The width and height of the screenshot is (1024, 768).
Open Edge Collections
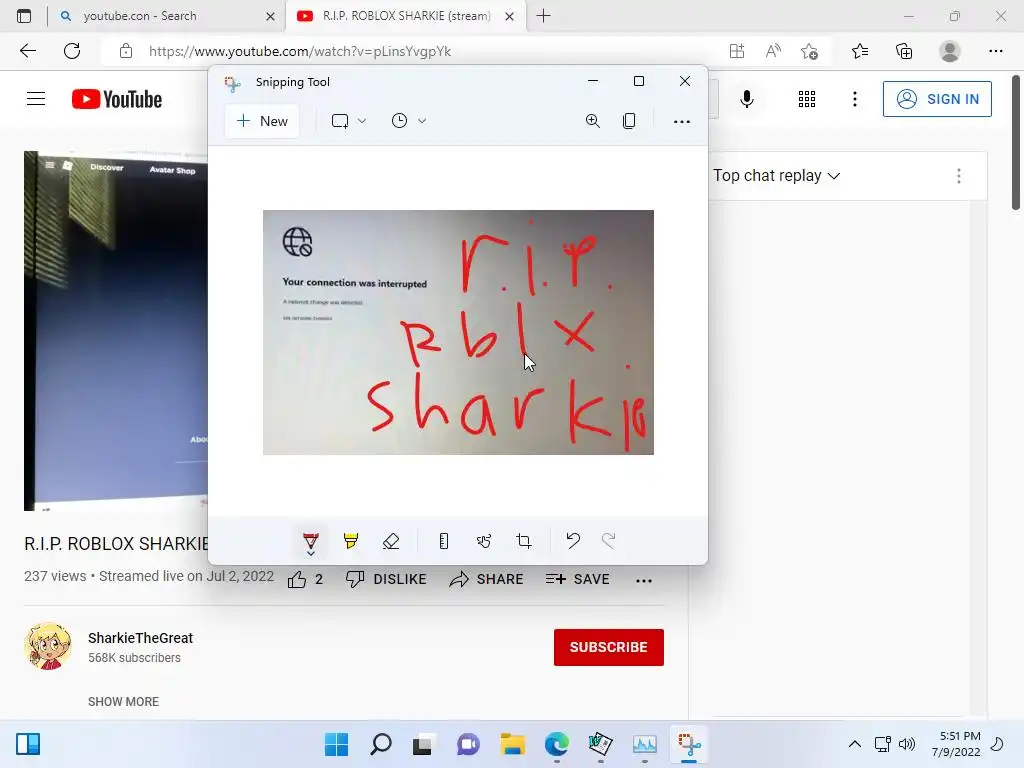click(x=904, y=51)
